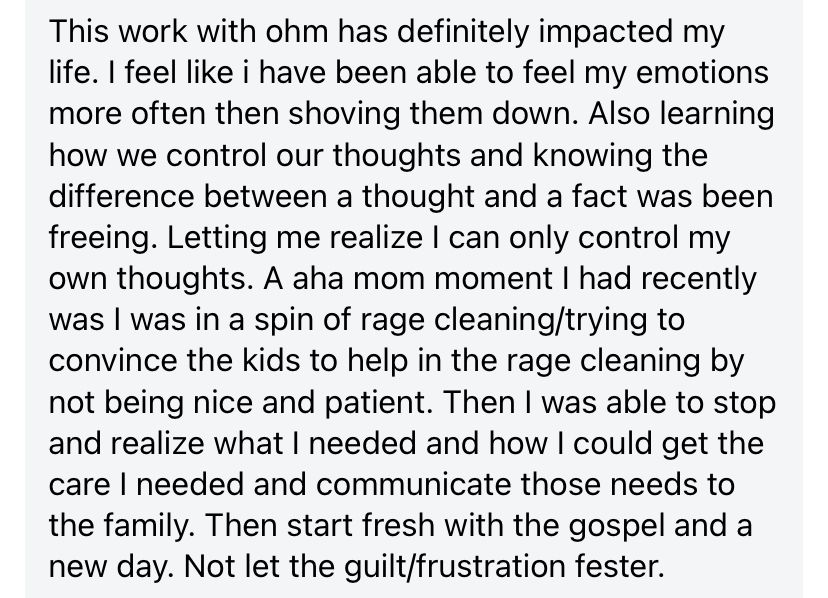Click the text "own thoughts"
The width and height of the screenshot is (828, 598).
(148, 279)
